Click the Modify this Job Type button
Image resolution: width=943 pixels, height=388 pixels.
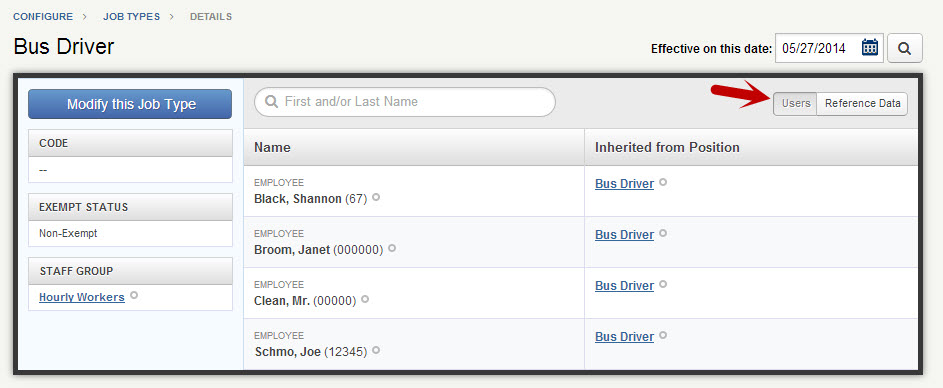click(x=130, y=104)
